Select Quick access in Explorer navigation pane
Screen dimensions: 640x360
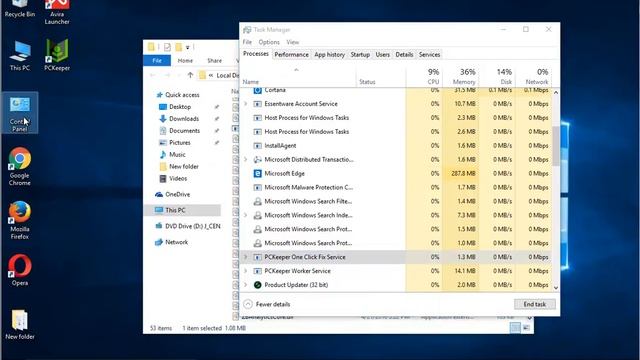(x=182, y=95)
